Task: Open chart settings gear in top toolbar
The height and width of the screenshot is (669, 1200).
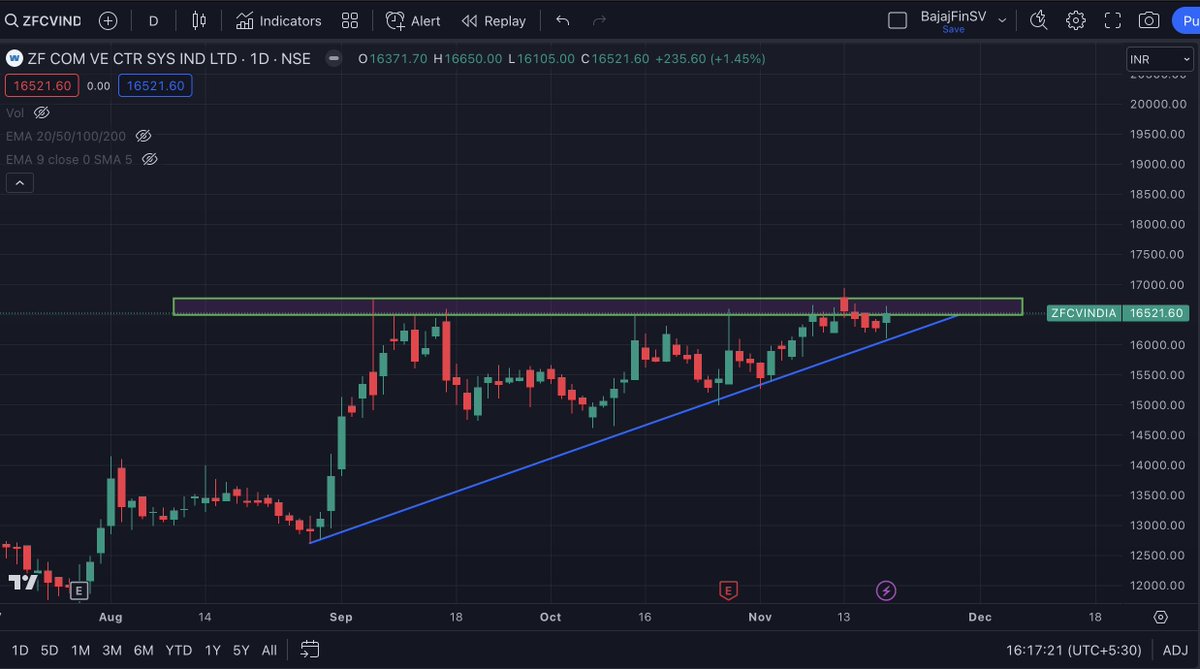Action: pyautogui.click(x=1076, y=20)
